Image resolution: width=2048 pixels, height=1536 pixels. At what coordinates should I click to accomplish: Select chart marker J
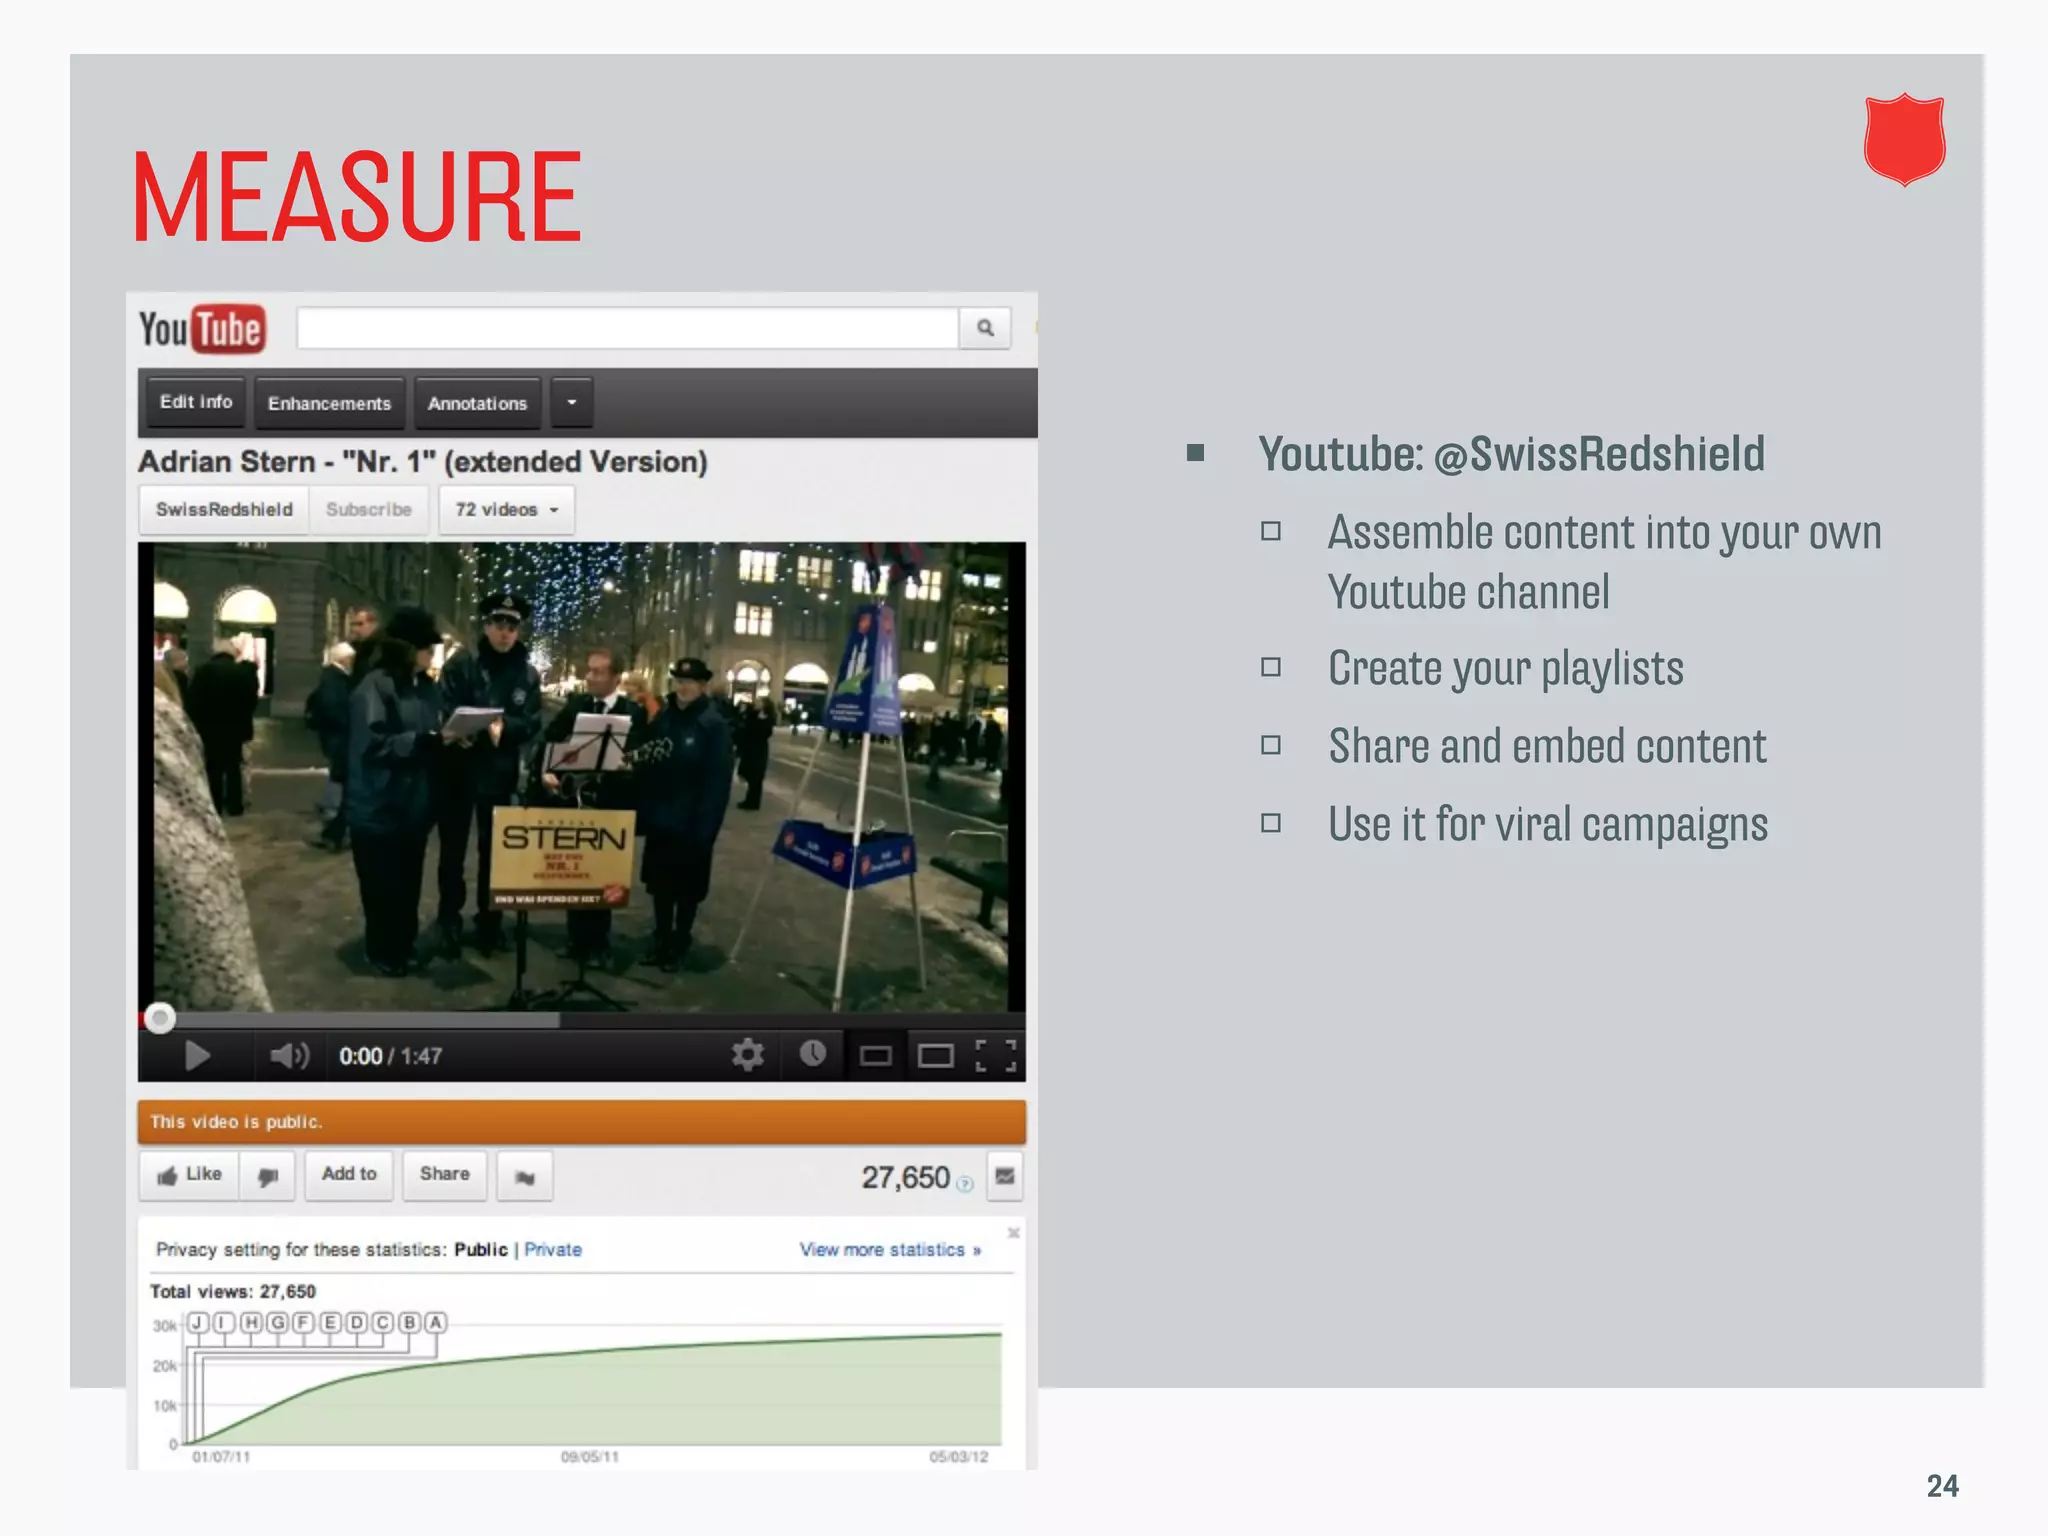coord(197,1323)
